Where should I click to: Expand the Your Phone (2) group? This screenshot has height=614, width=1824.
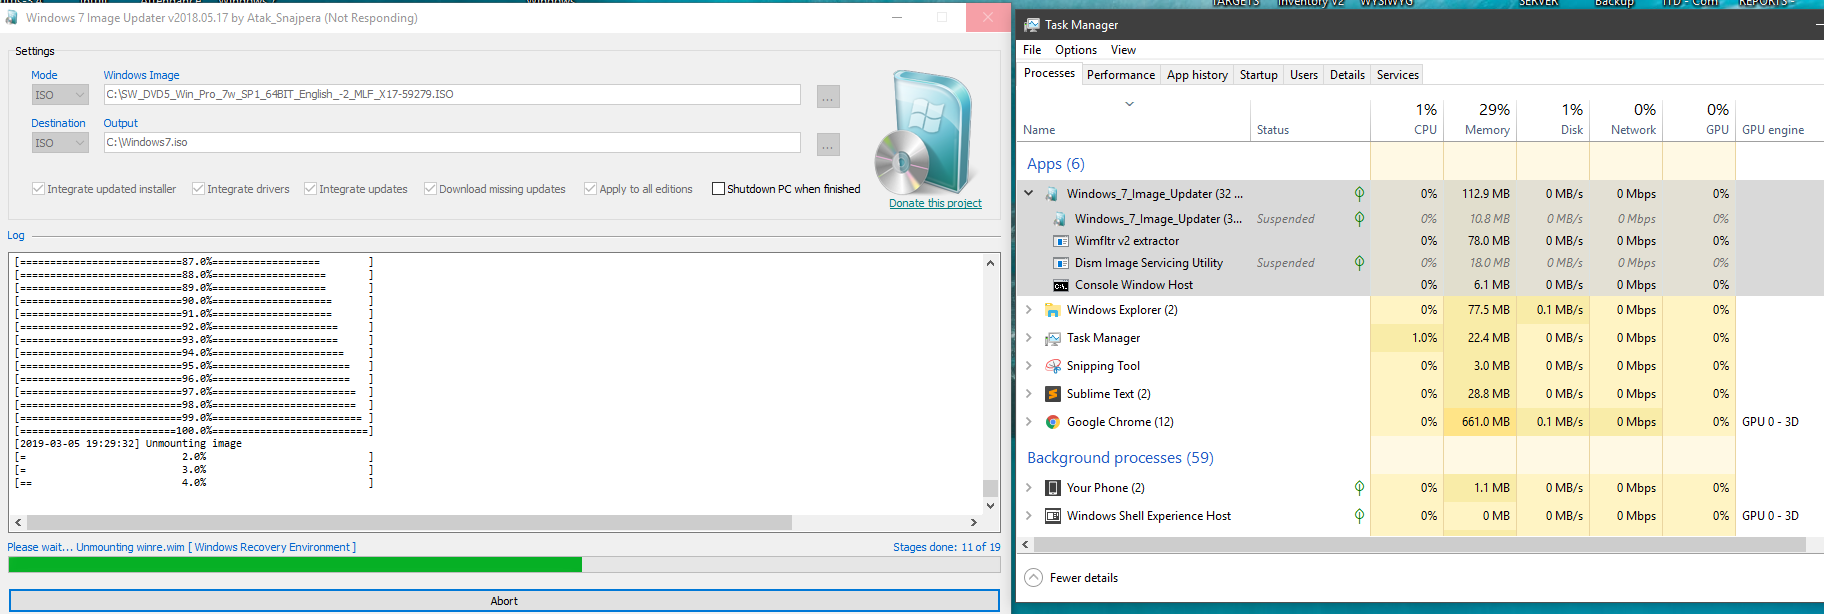(x=1029, y=488)
